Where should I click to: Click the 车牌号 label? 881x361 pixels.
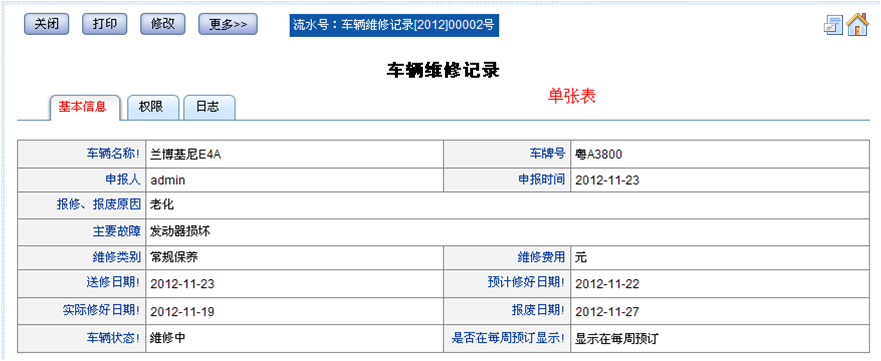click(x=547, y=153)
